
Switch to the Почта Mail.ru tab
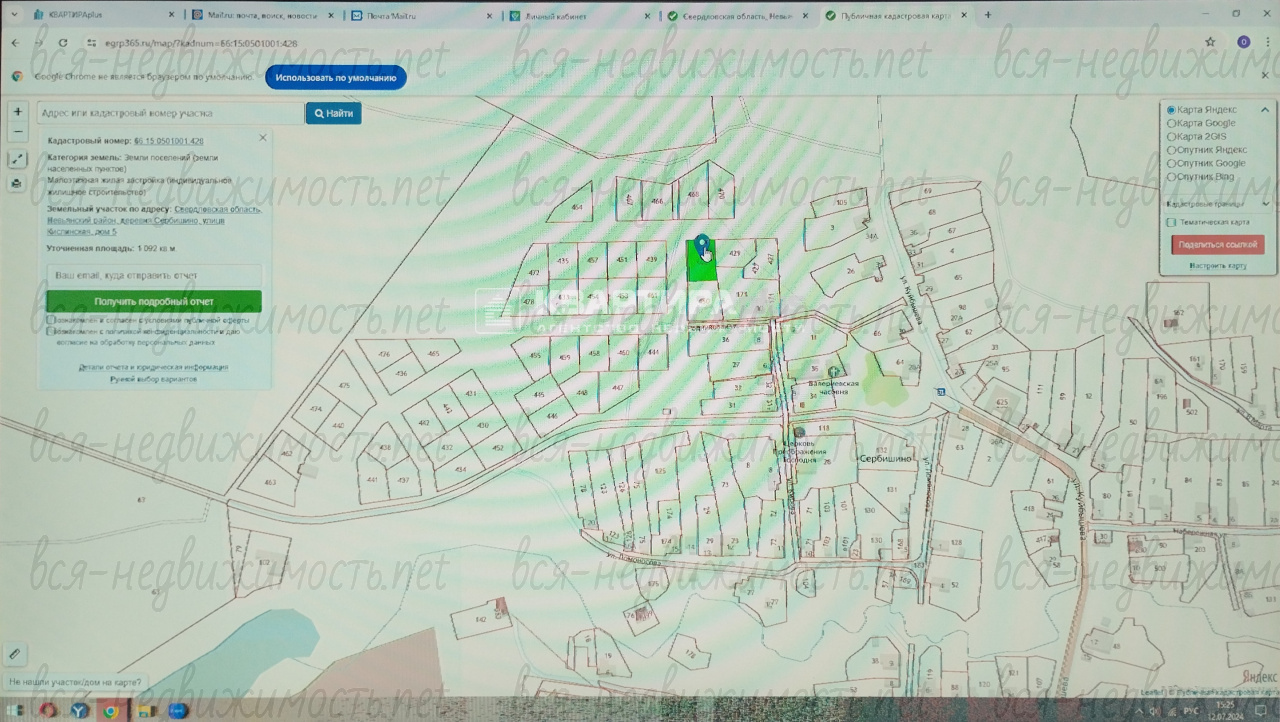point(420,15)
